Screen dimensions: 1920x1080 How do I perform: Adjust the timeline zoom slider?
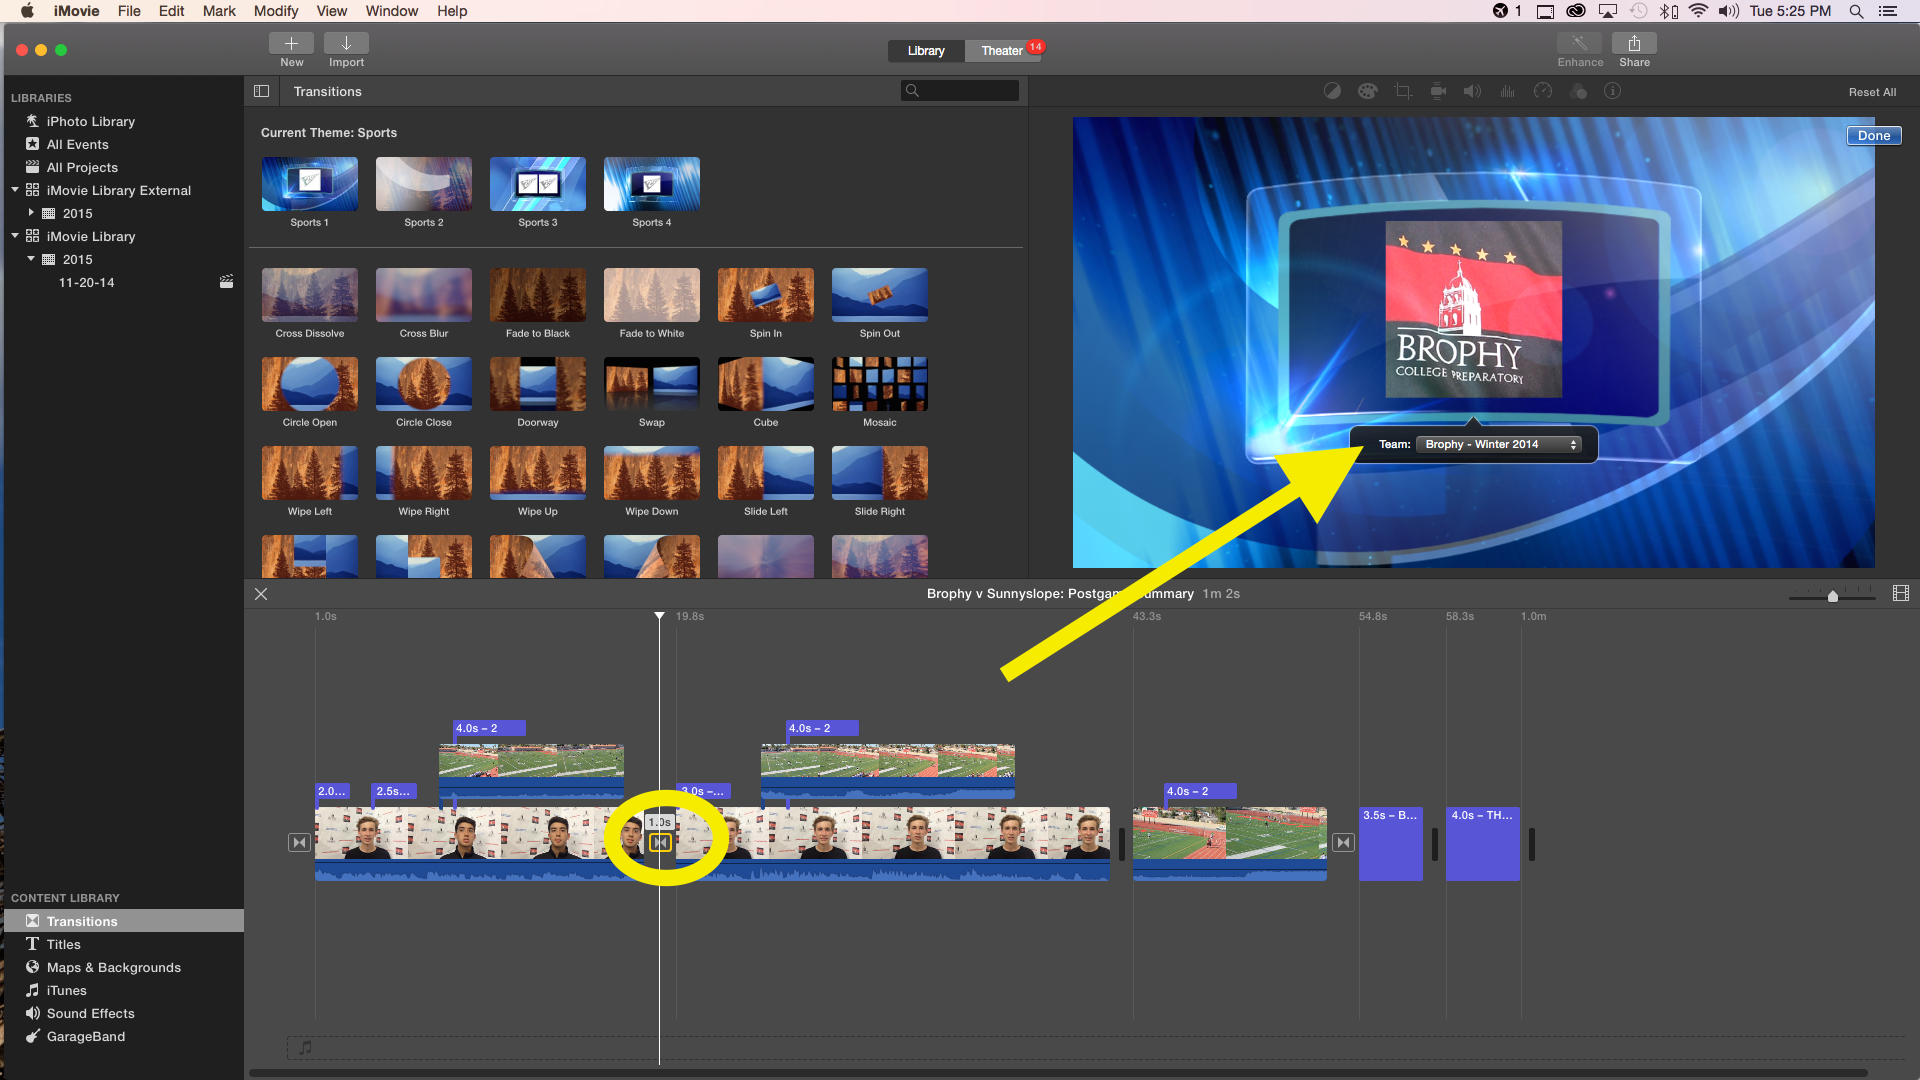1832,596
